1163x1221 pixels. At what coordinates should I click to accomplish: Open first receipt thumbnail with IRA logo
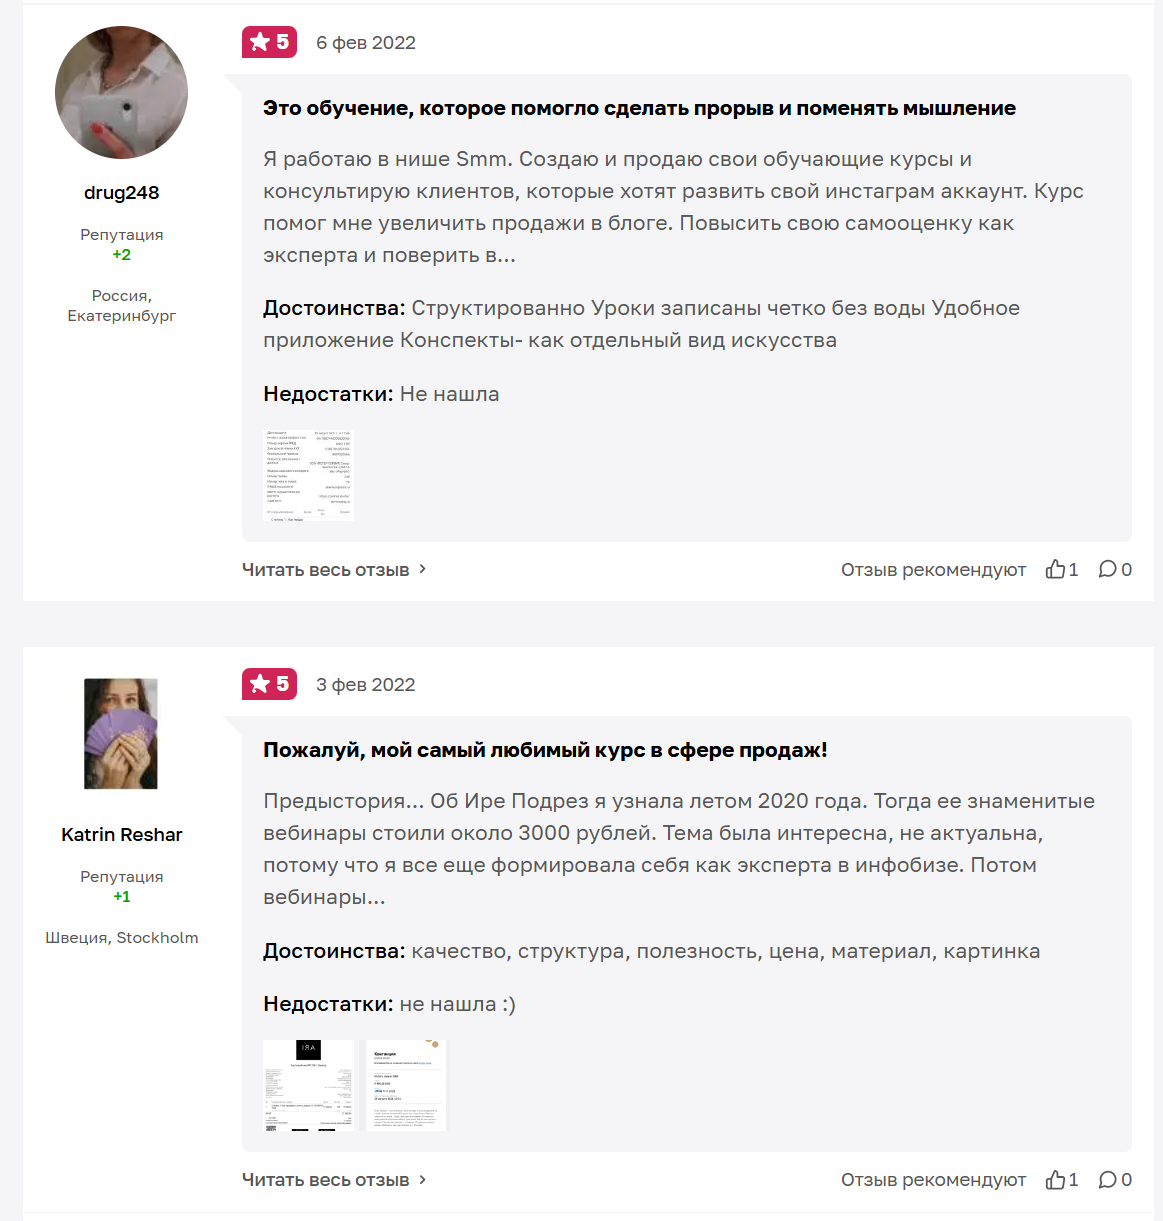click(x=308, y=1086)
